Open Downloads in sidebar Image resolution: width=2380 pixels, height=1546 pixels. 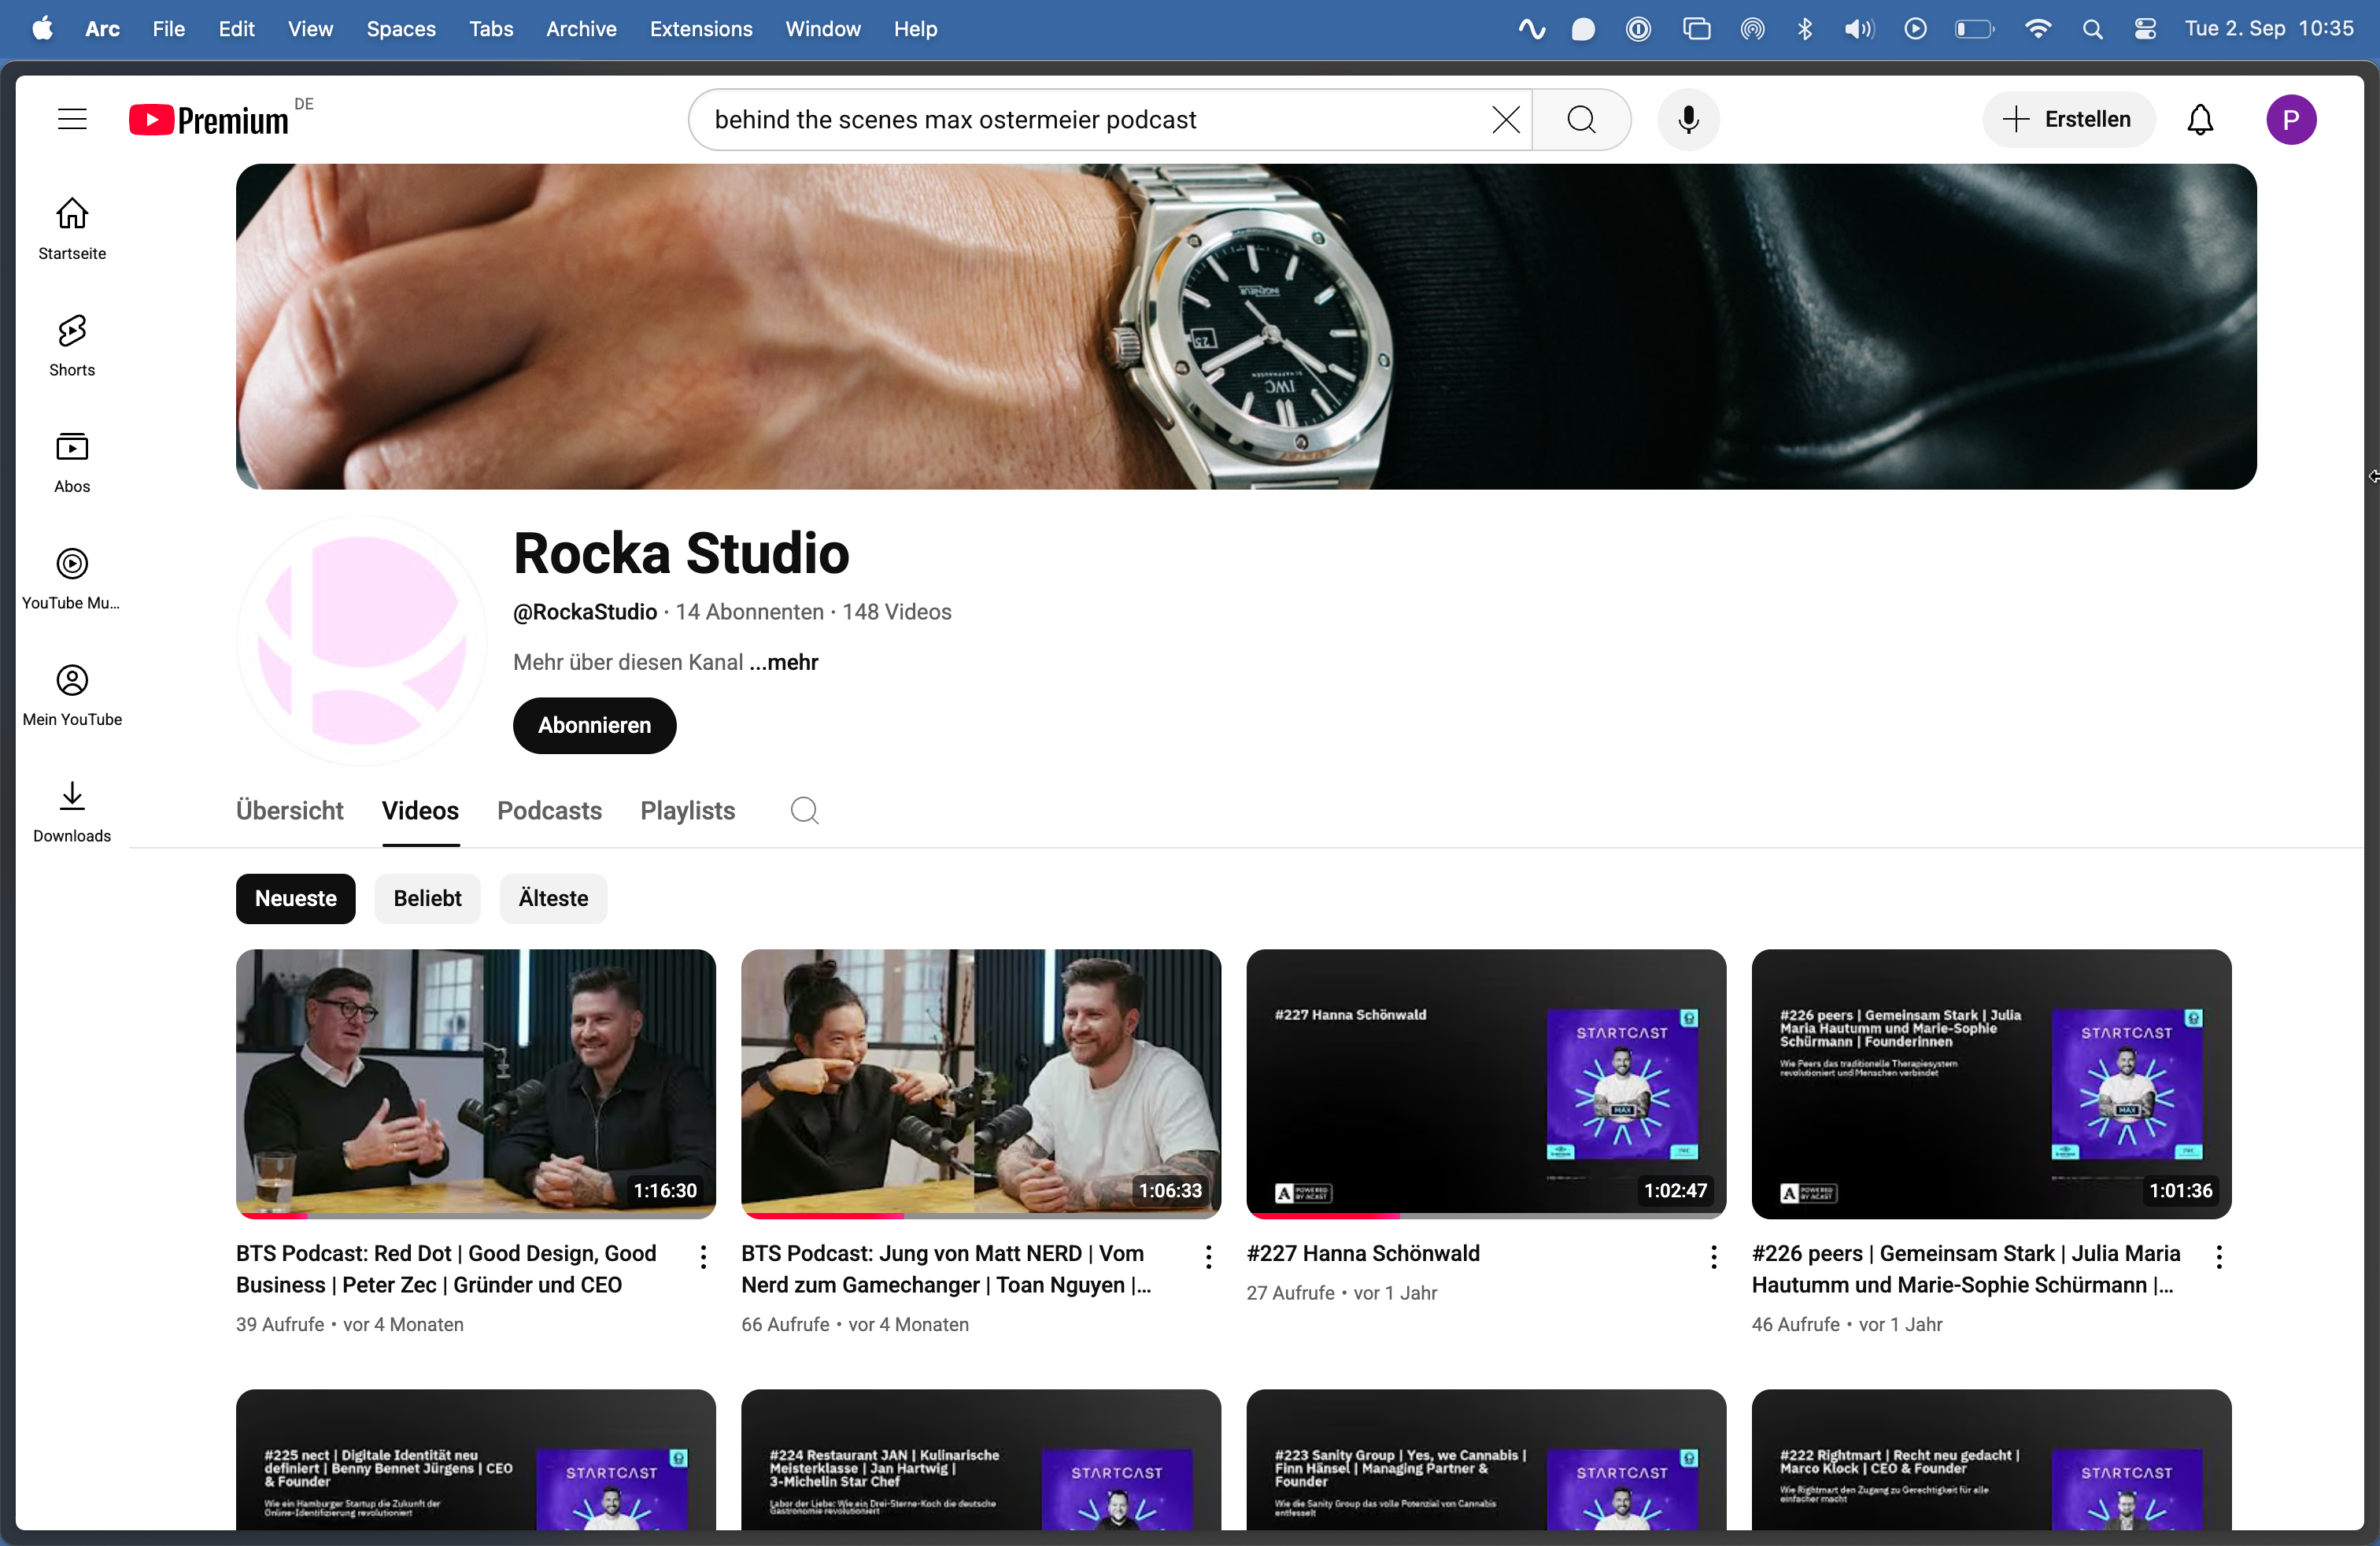72,812
